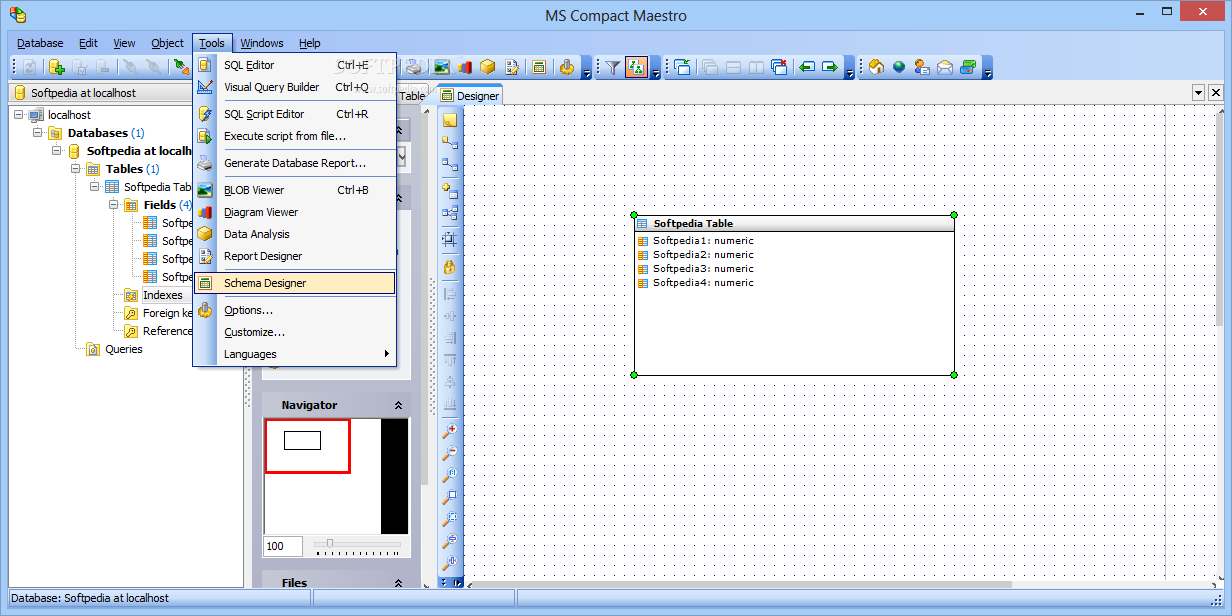1232x616 pixels.
Task: Click the support person icon
Action: 922,67
